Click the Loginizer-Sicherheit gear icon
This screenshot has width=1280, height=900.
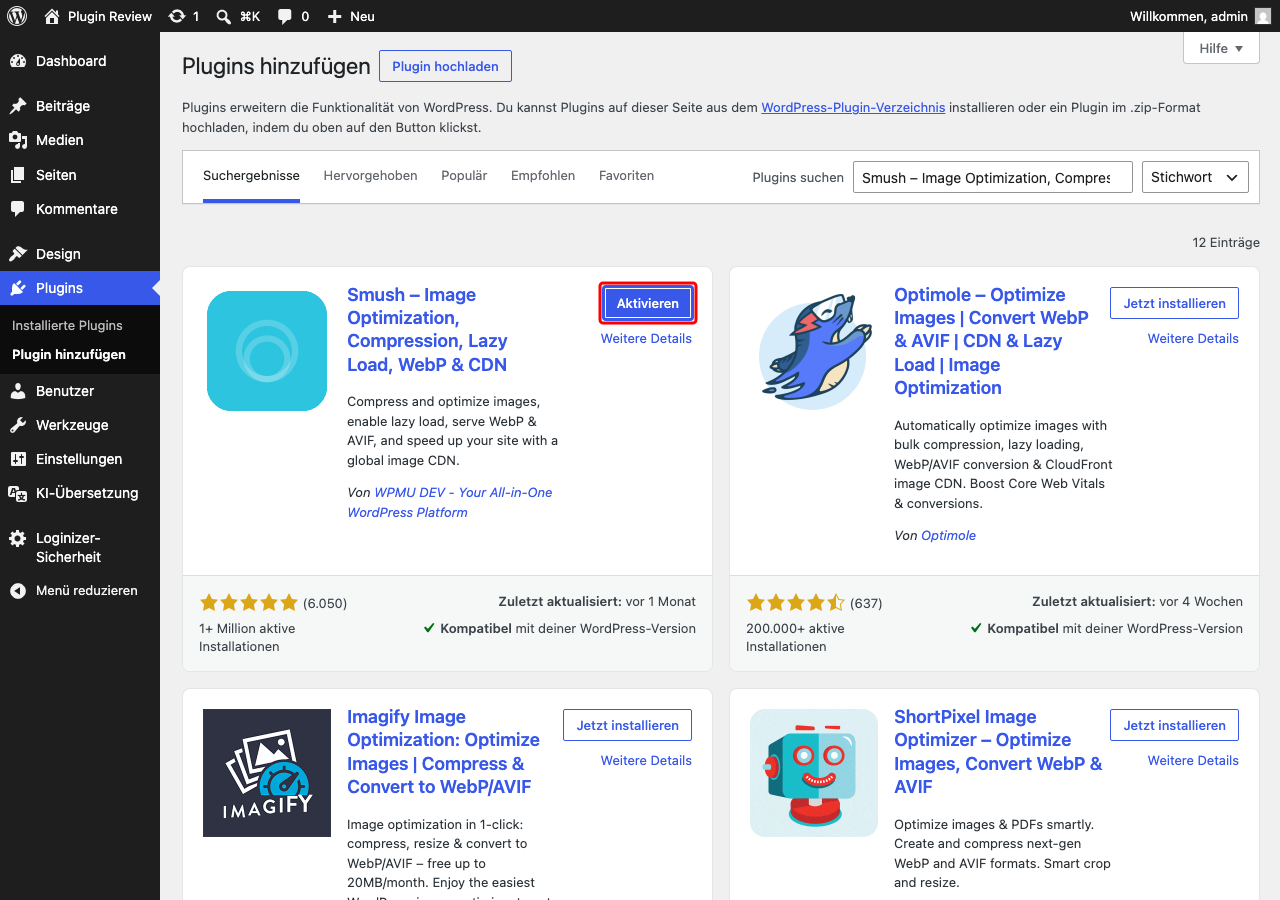(x=18, y=538)
